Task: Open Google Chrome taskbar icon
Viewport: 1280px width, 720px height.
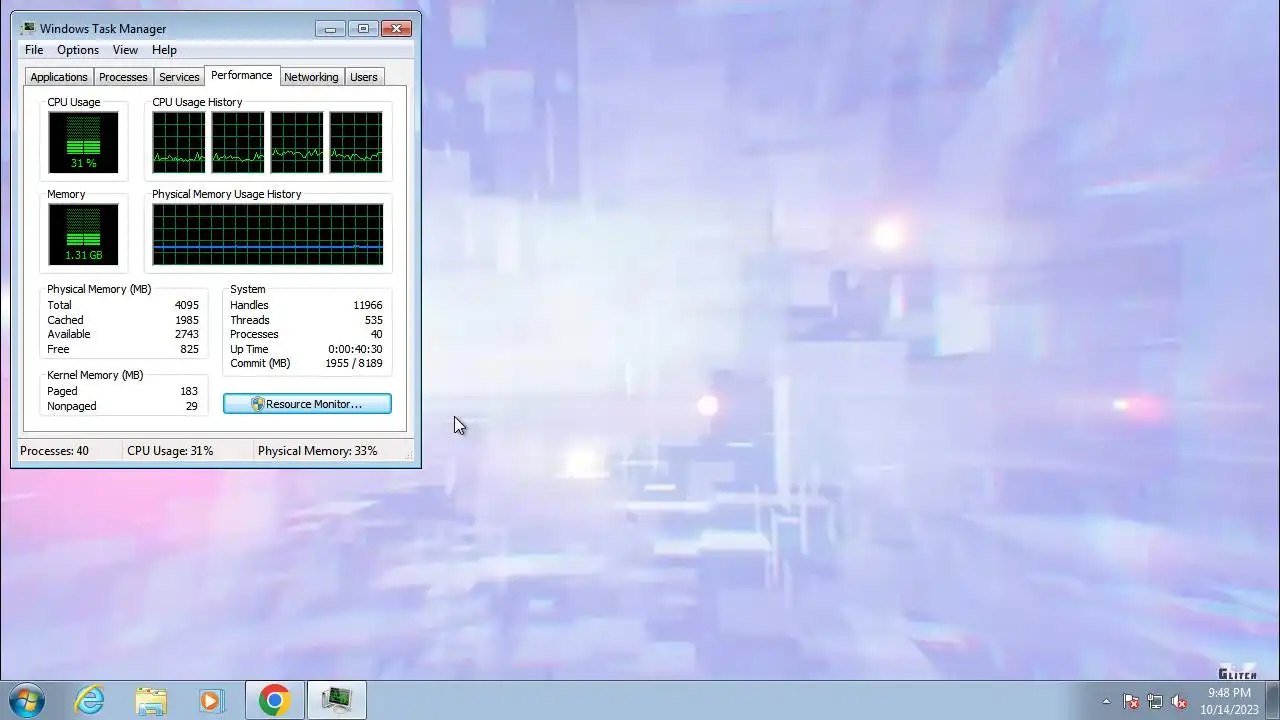Action: coord(274,700)
